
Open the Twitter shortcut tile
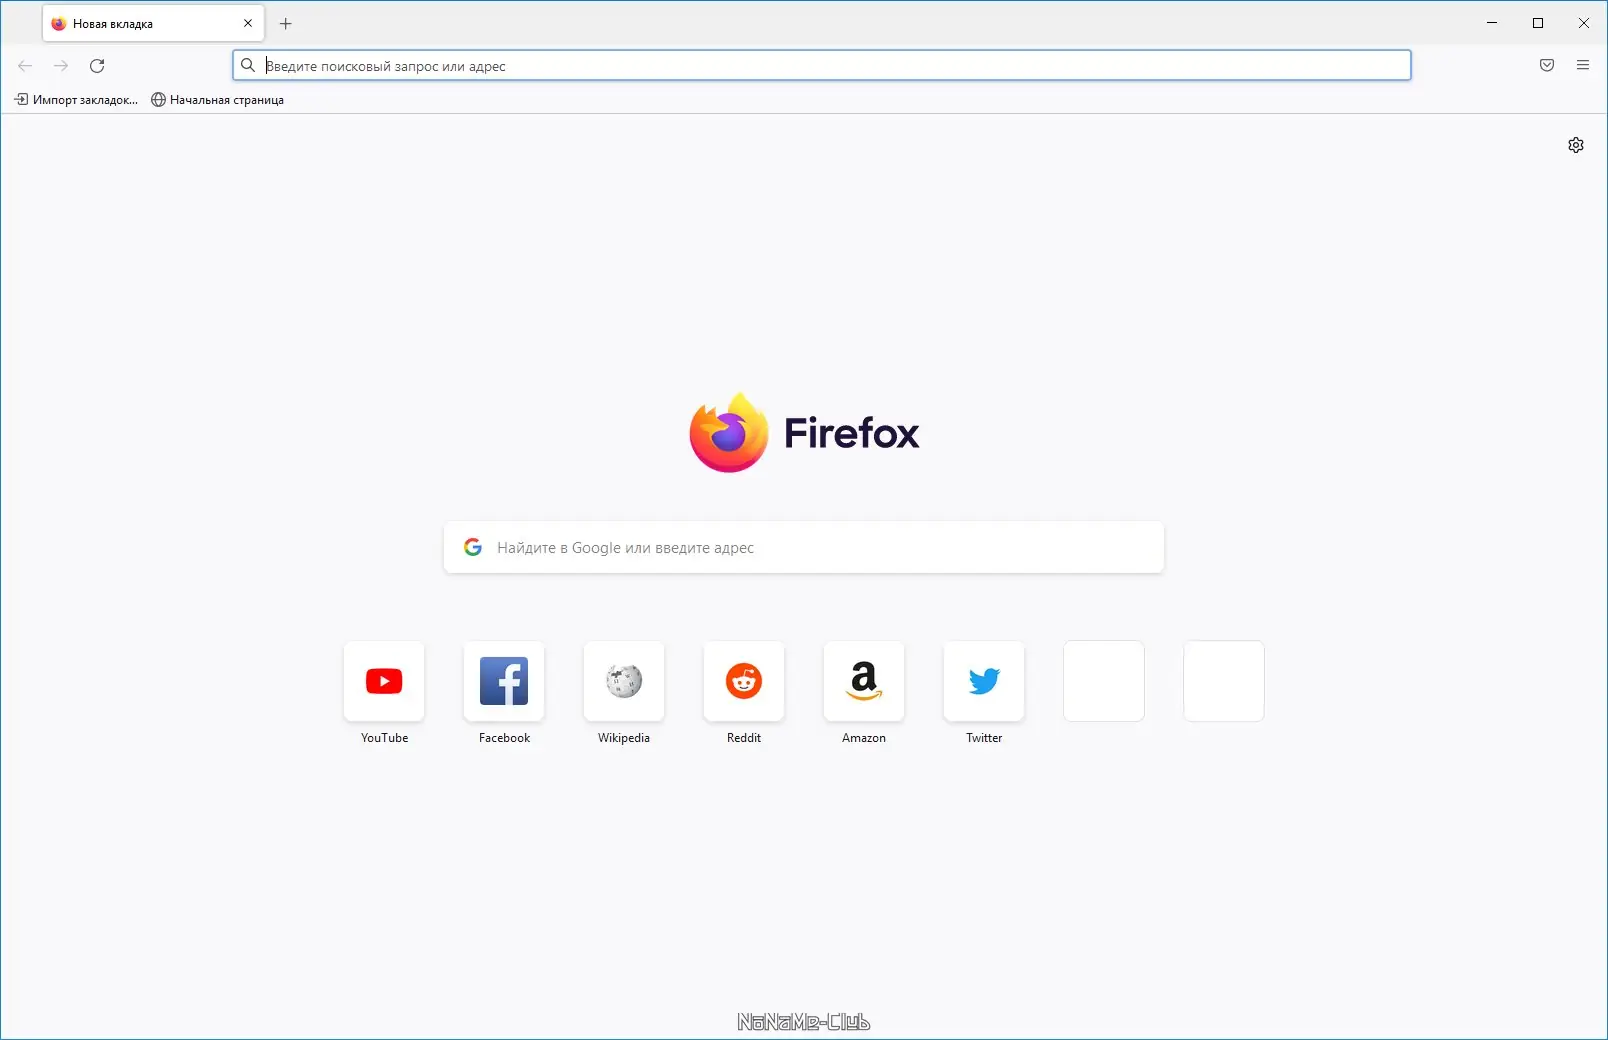click(983, 681)
